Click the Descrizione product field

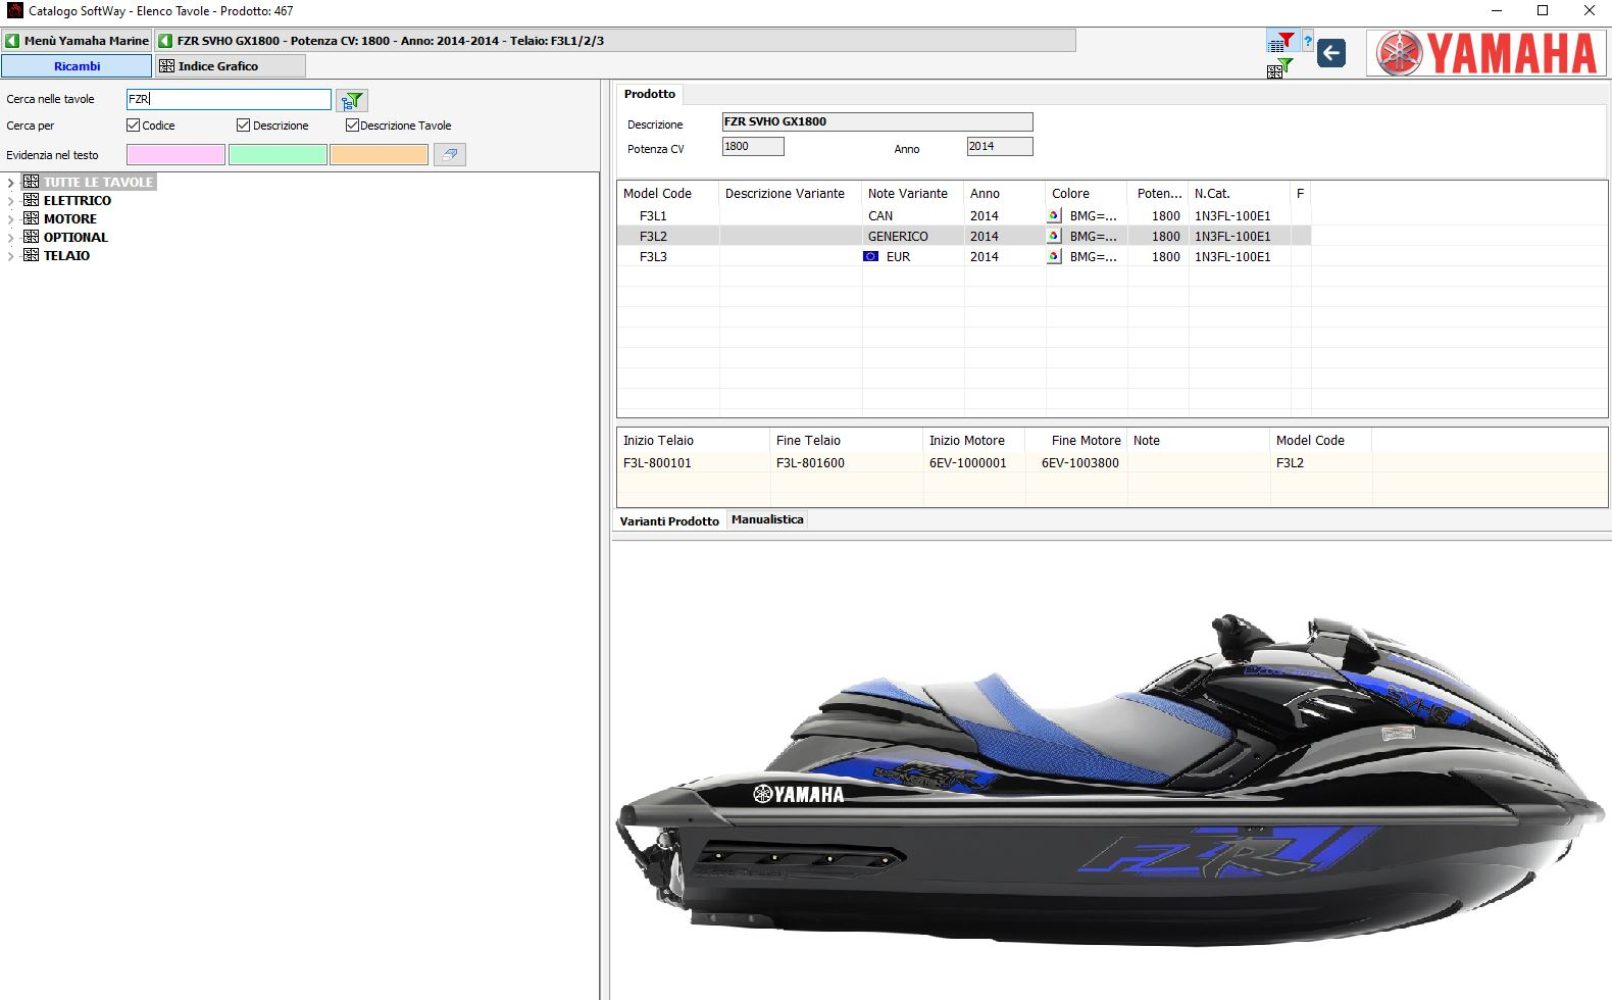877,122
